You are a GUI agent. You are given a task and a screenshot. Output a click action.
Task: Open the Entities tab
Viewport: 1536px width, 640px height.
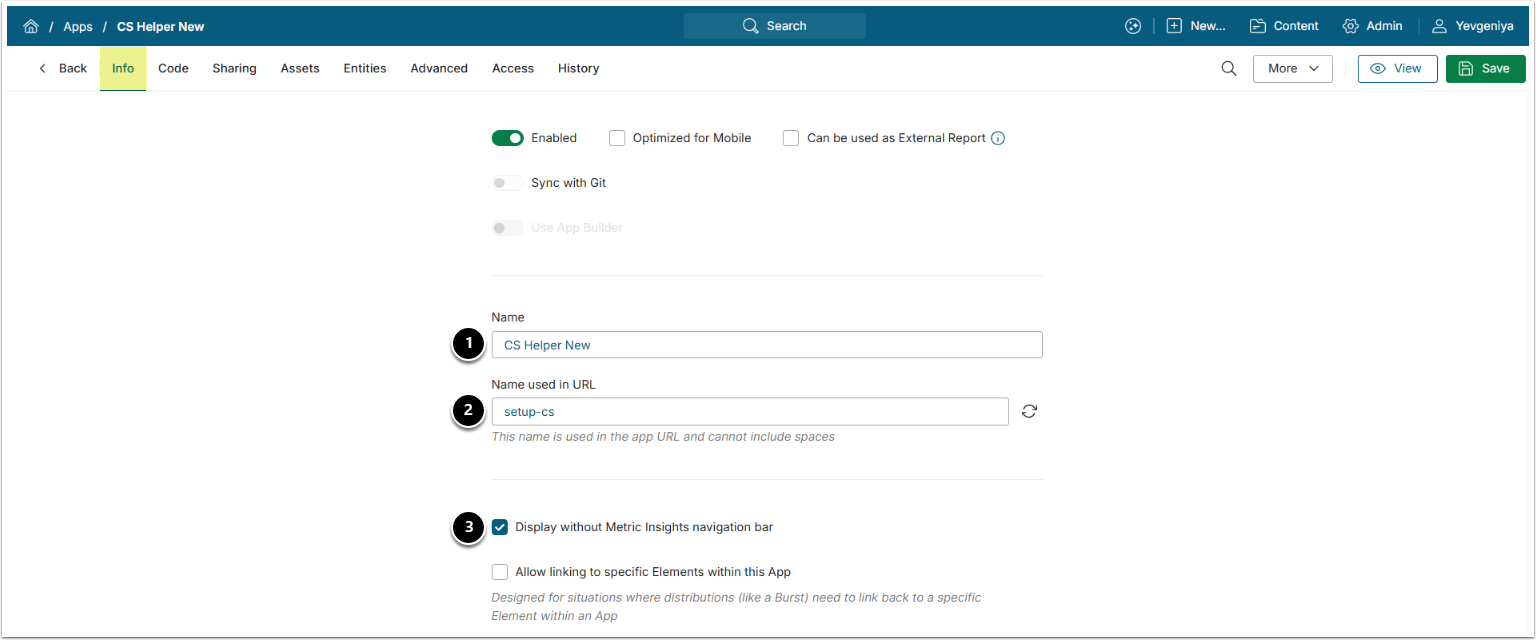(365, 69)
